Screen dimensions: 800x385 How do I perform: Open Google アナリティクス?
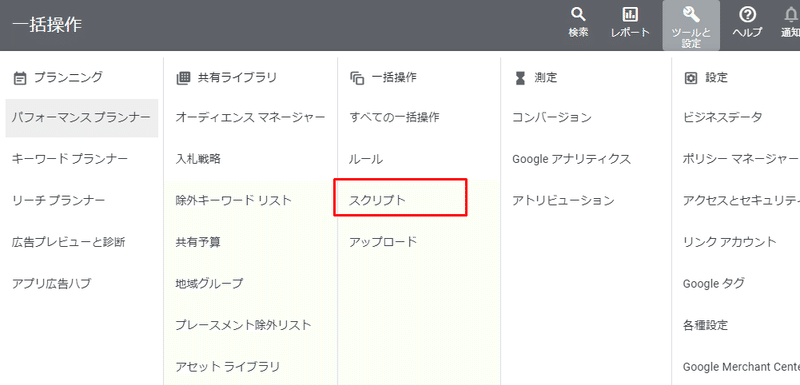tap(571, 159)
